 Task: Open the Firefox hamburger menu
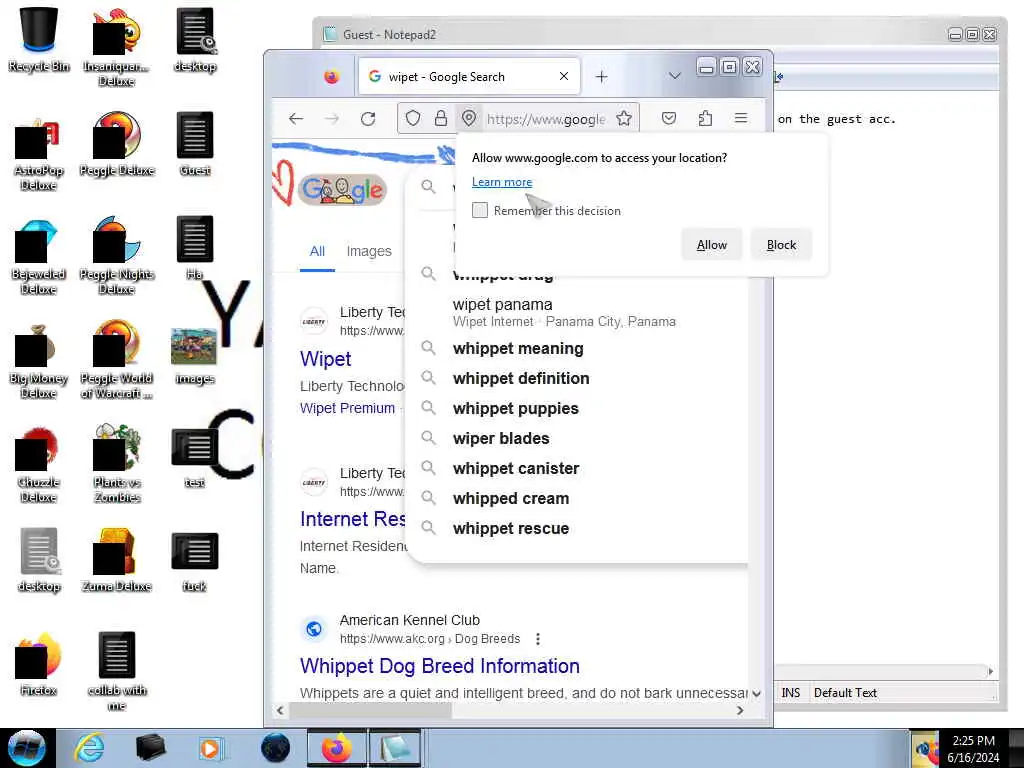click(x=741, y=118)
